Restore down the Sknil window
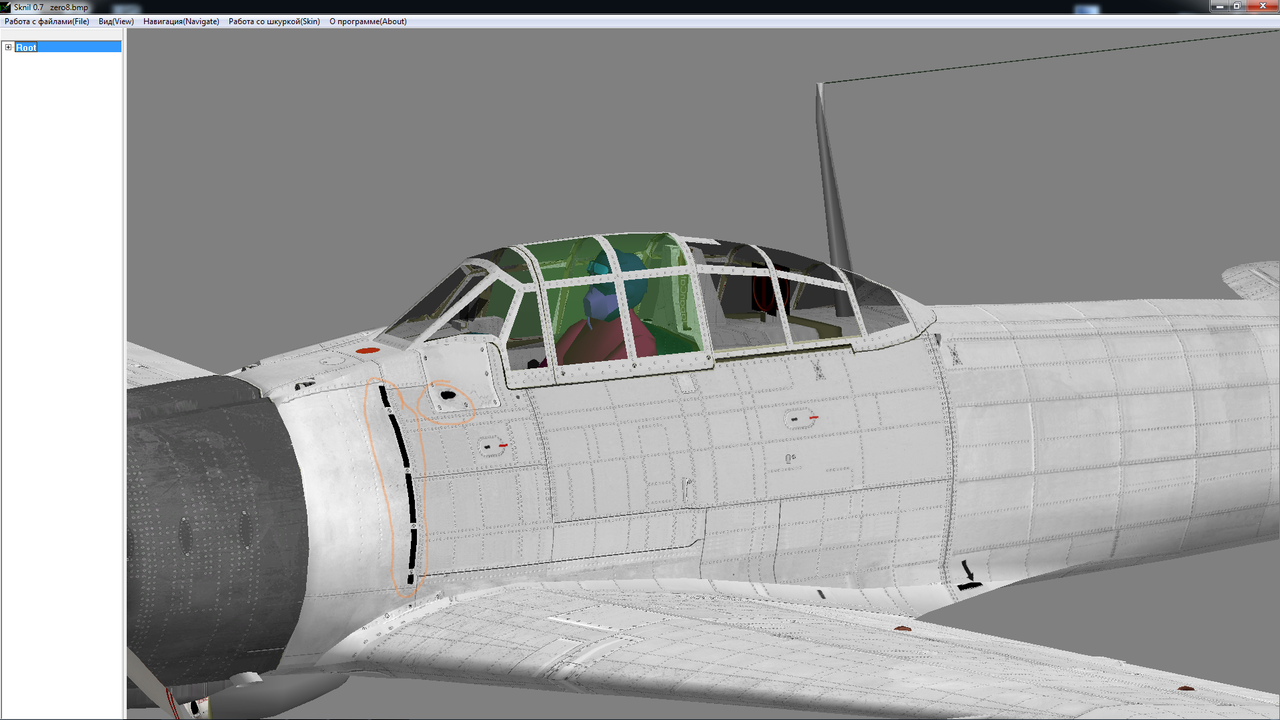 tap(1238, 6)
